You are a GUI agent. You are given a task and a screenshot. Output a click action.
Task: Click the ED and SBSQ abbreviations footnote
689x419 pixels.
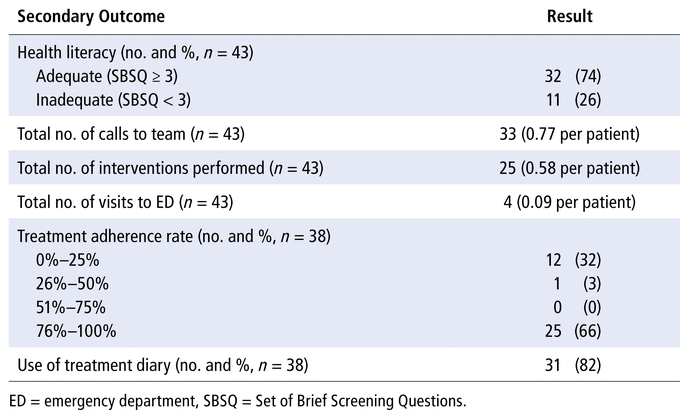tap(237, 402)
